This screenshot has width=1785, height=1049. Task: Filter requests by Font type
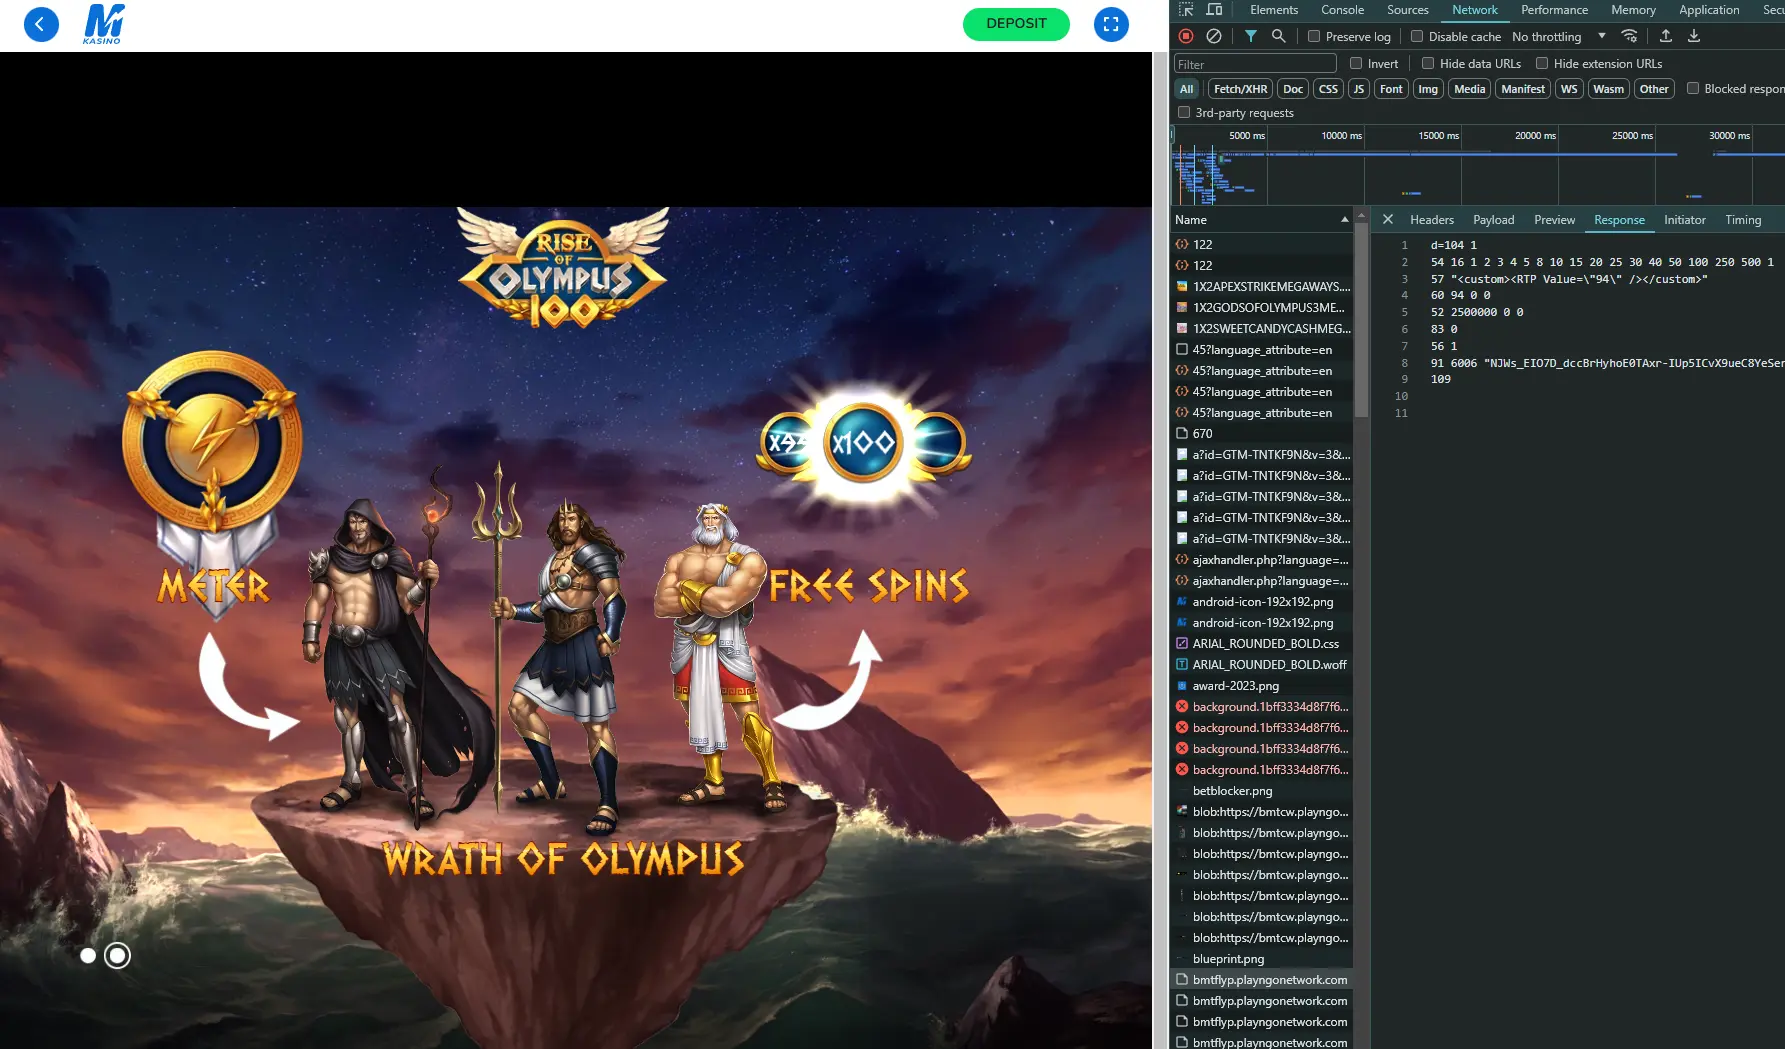(x=1391, y=89)
